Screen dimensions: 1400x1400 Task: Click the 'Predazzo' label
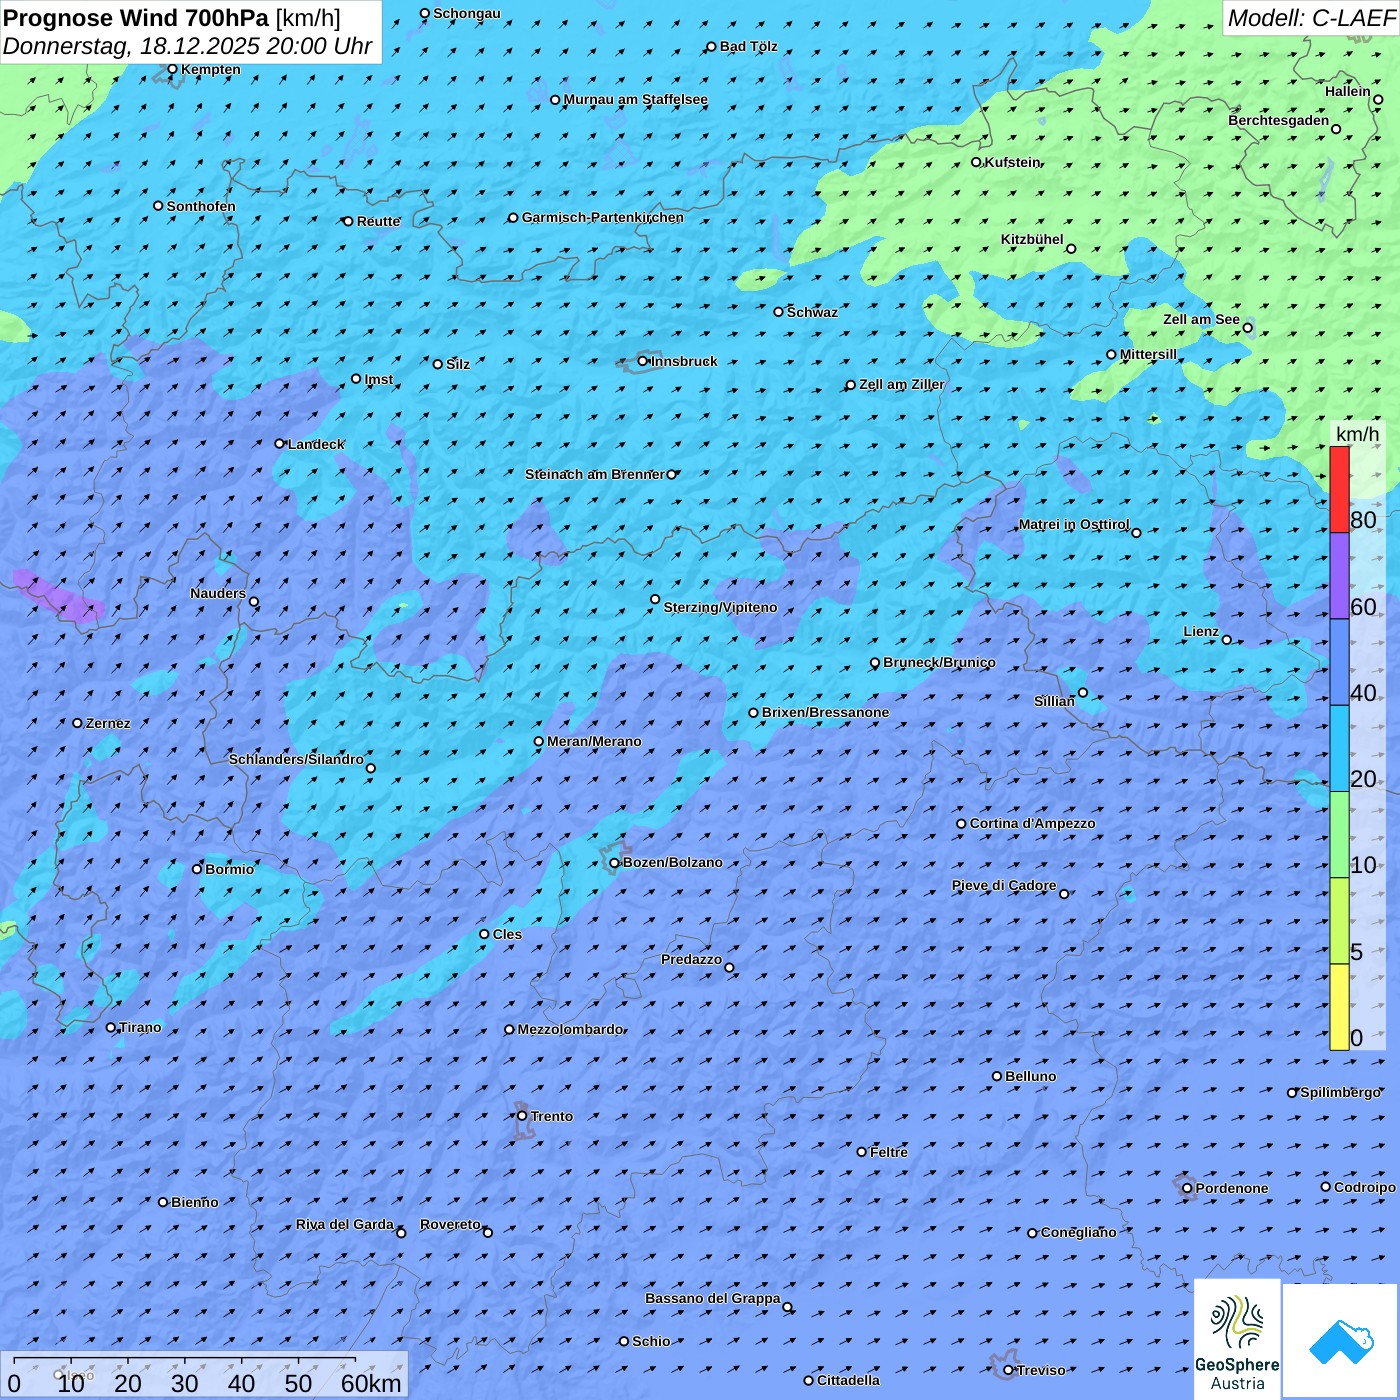[x=691, y=959]
